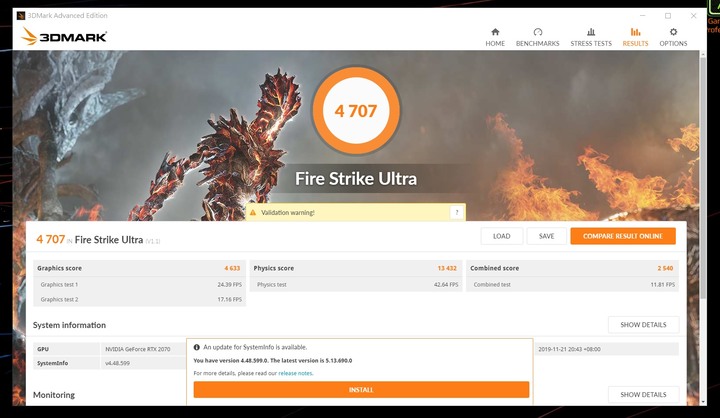Click the 3DMark logo
Image resolution: width=720 pixels, height=418 pixels.
(64, 36)
